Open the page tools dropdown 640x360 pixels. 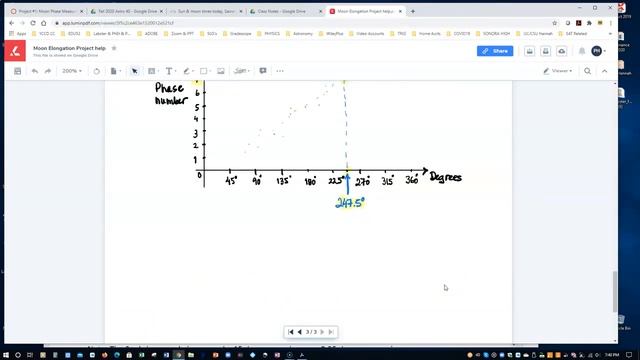(x=116, y=71)
